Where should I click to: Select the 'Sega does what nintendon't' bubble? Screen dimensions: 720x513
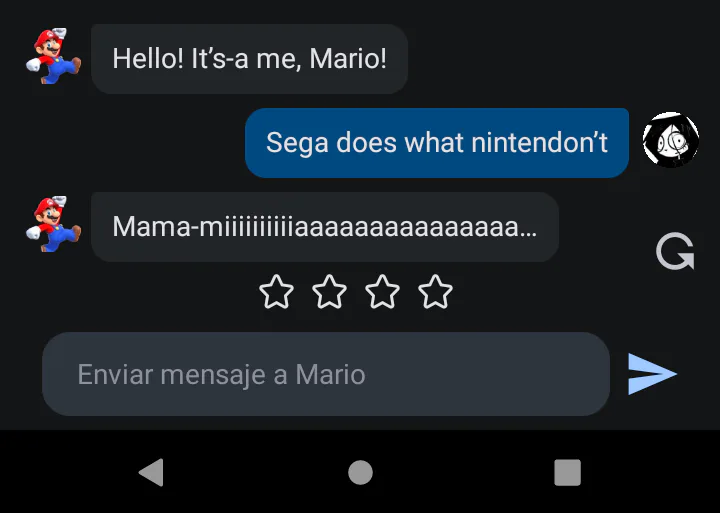(x=437, y=143)
